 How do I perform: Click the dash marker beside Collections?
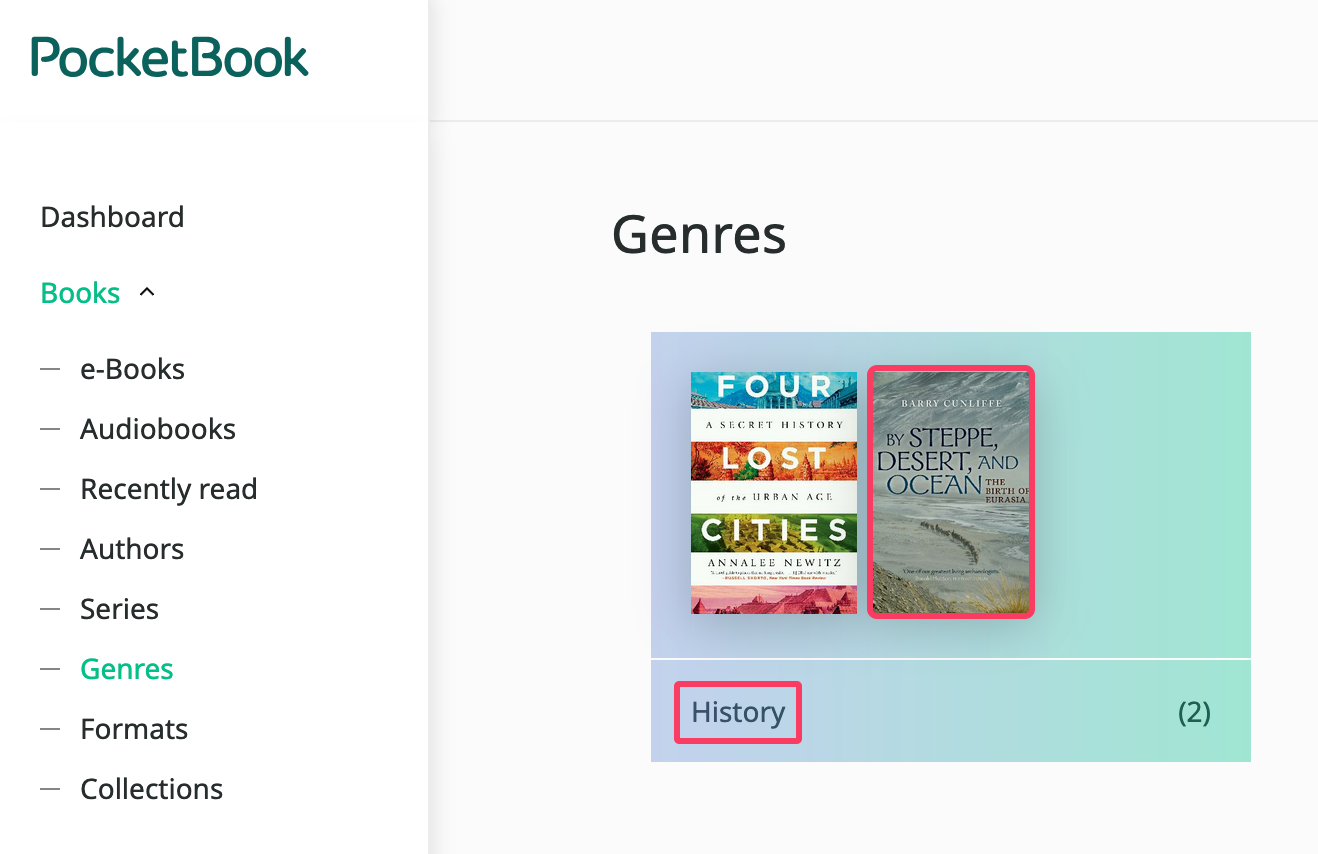pos(50,789)
